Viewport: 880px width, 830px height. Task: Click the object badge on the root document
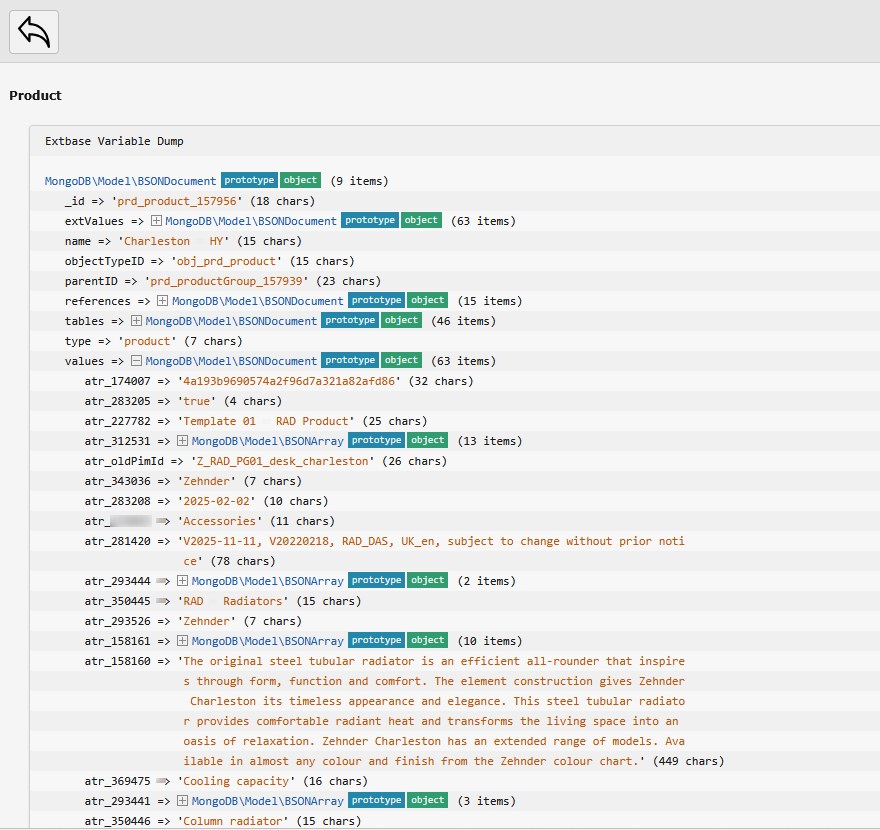[x=300, y=181]
